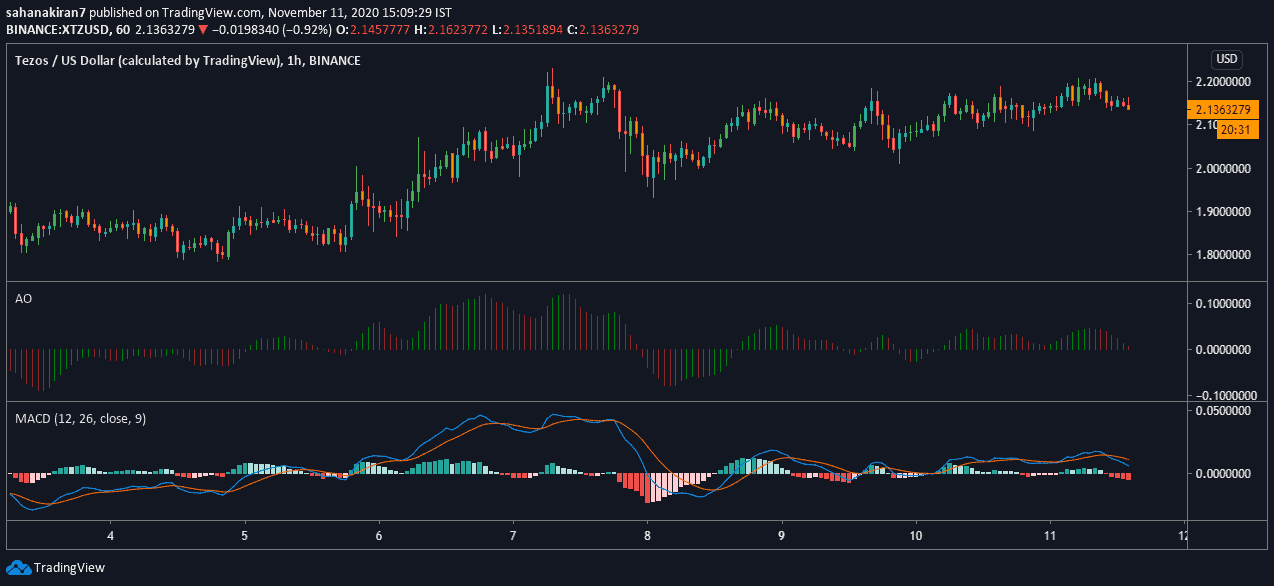Click the MACD (12, 26, close, 9) label
This screenshot has height=586, width=1274.
80,418
